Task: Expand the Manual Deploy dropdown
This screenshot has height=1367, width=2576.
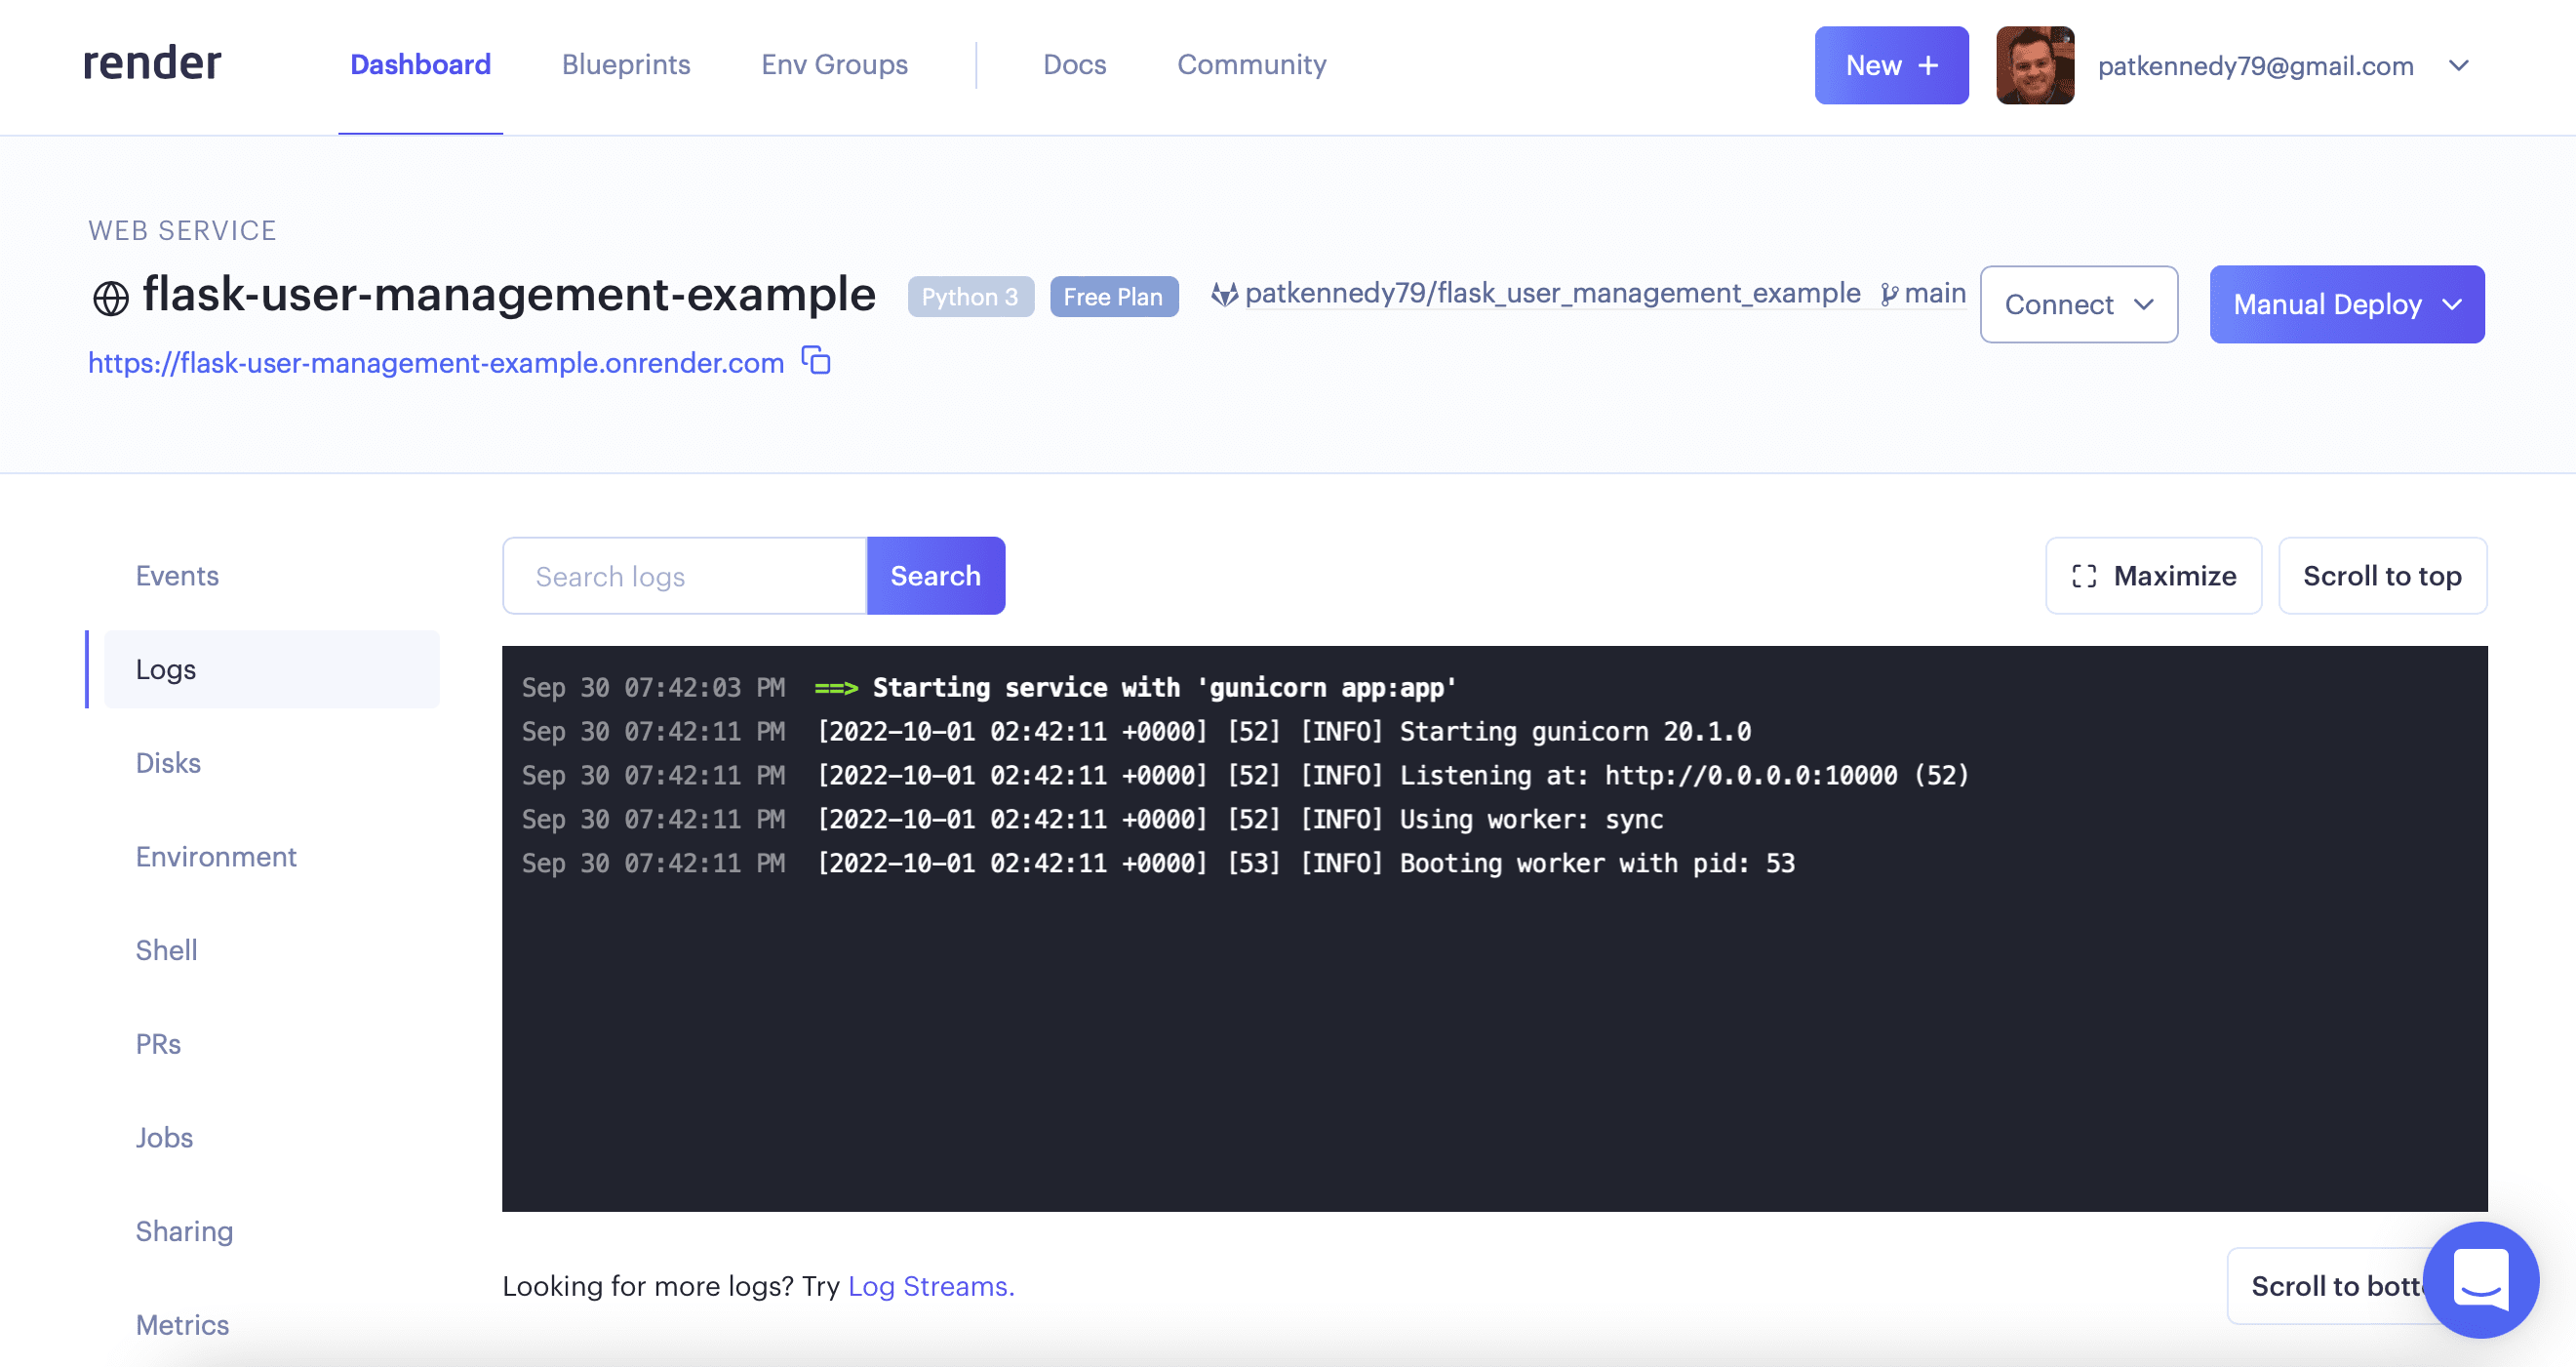Action: point(2347,304)
